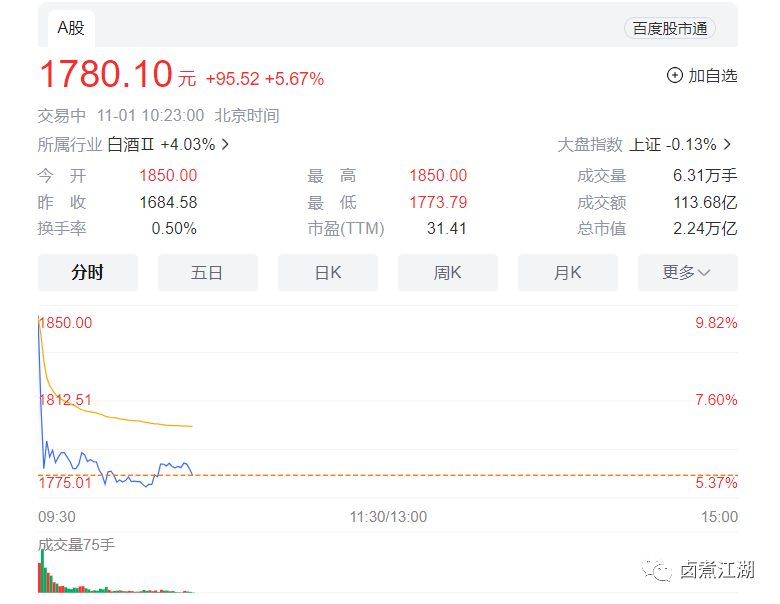The height and width of the screenshot is (604, 780).
Task: Select the A股 tab
Action: [x=71, y=28]
